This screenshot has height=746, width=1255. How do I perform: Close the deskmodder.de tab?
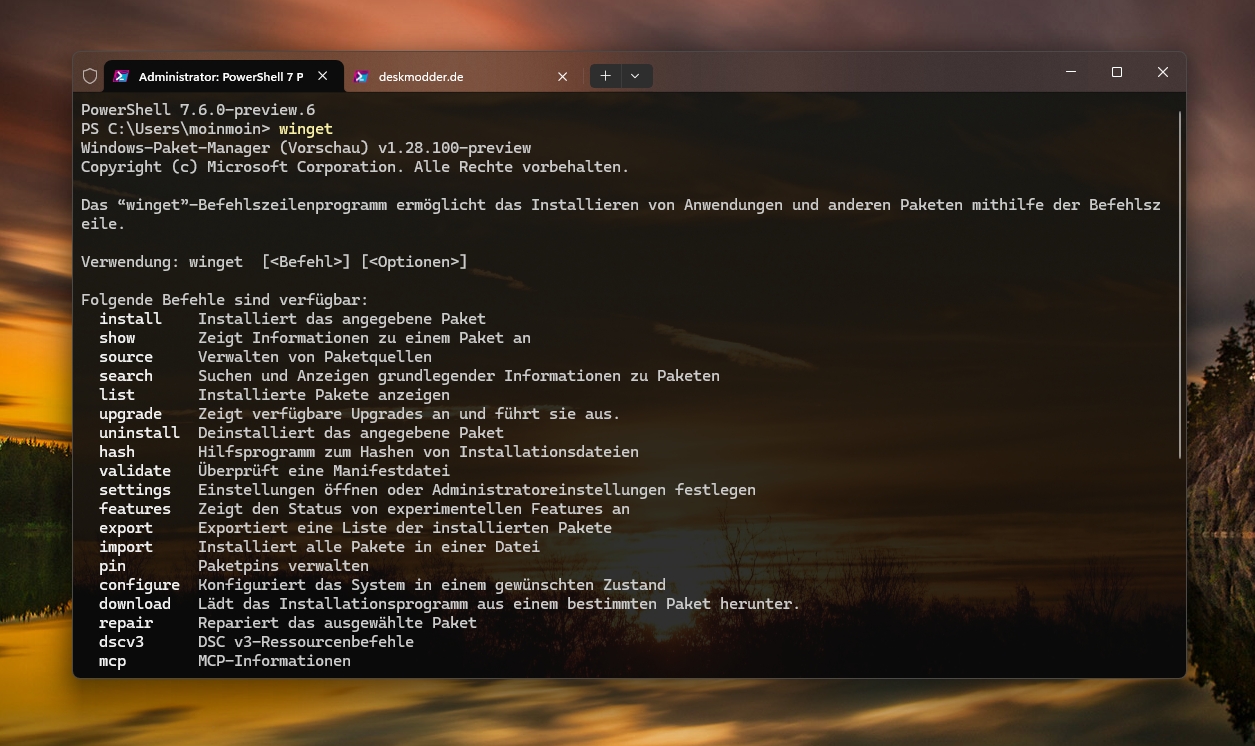[x=562, y=76]
